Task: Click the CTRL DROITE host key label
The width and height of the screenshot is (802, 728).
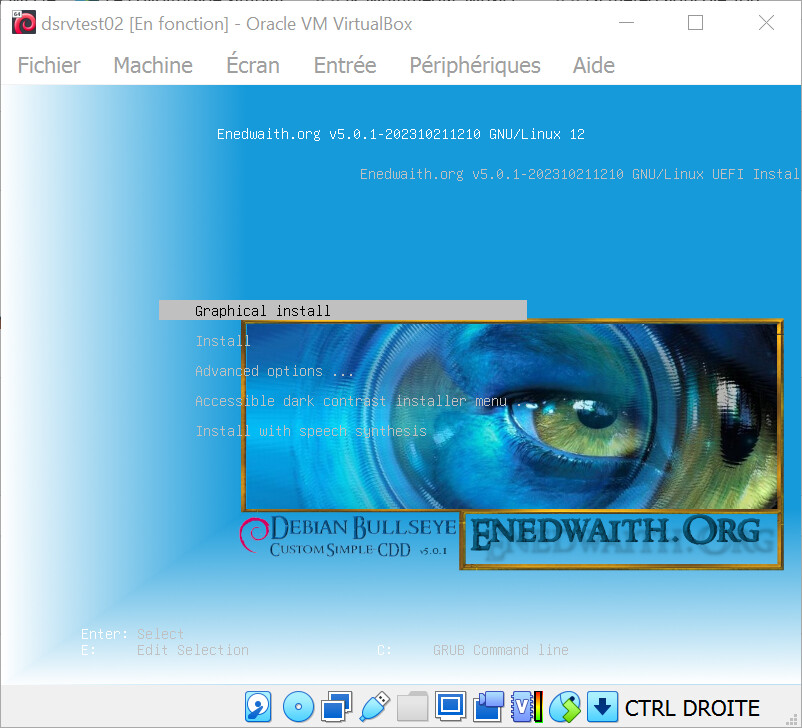Action: [692, 708]
